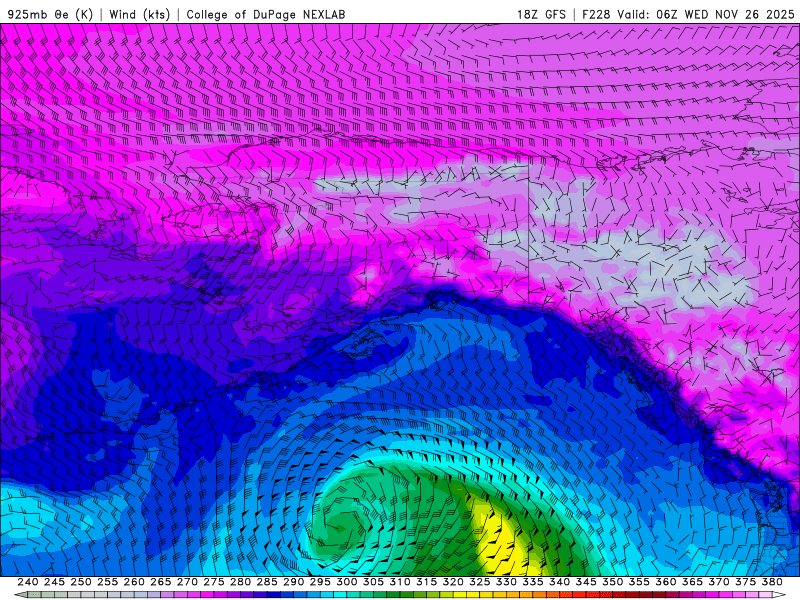Pick the 335 color scale number
This screenshot has width=800, height=600.
533,582
